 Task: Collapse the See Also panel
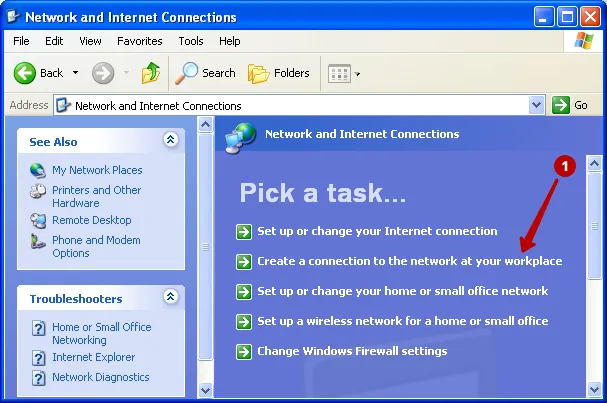(171, 139)
